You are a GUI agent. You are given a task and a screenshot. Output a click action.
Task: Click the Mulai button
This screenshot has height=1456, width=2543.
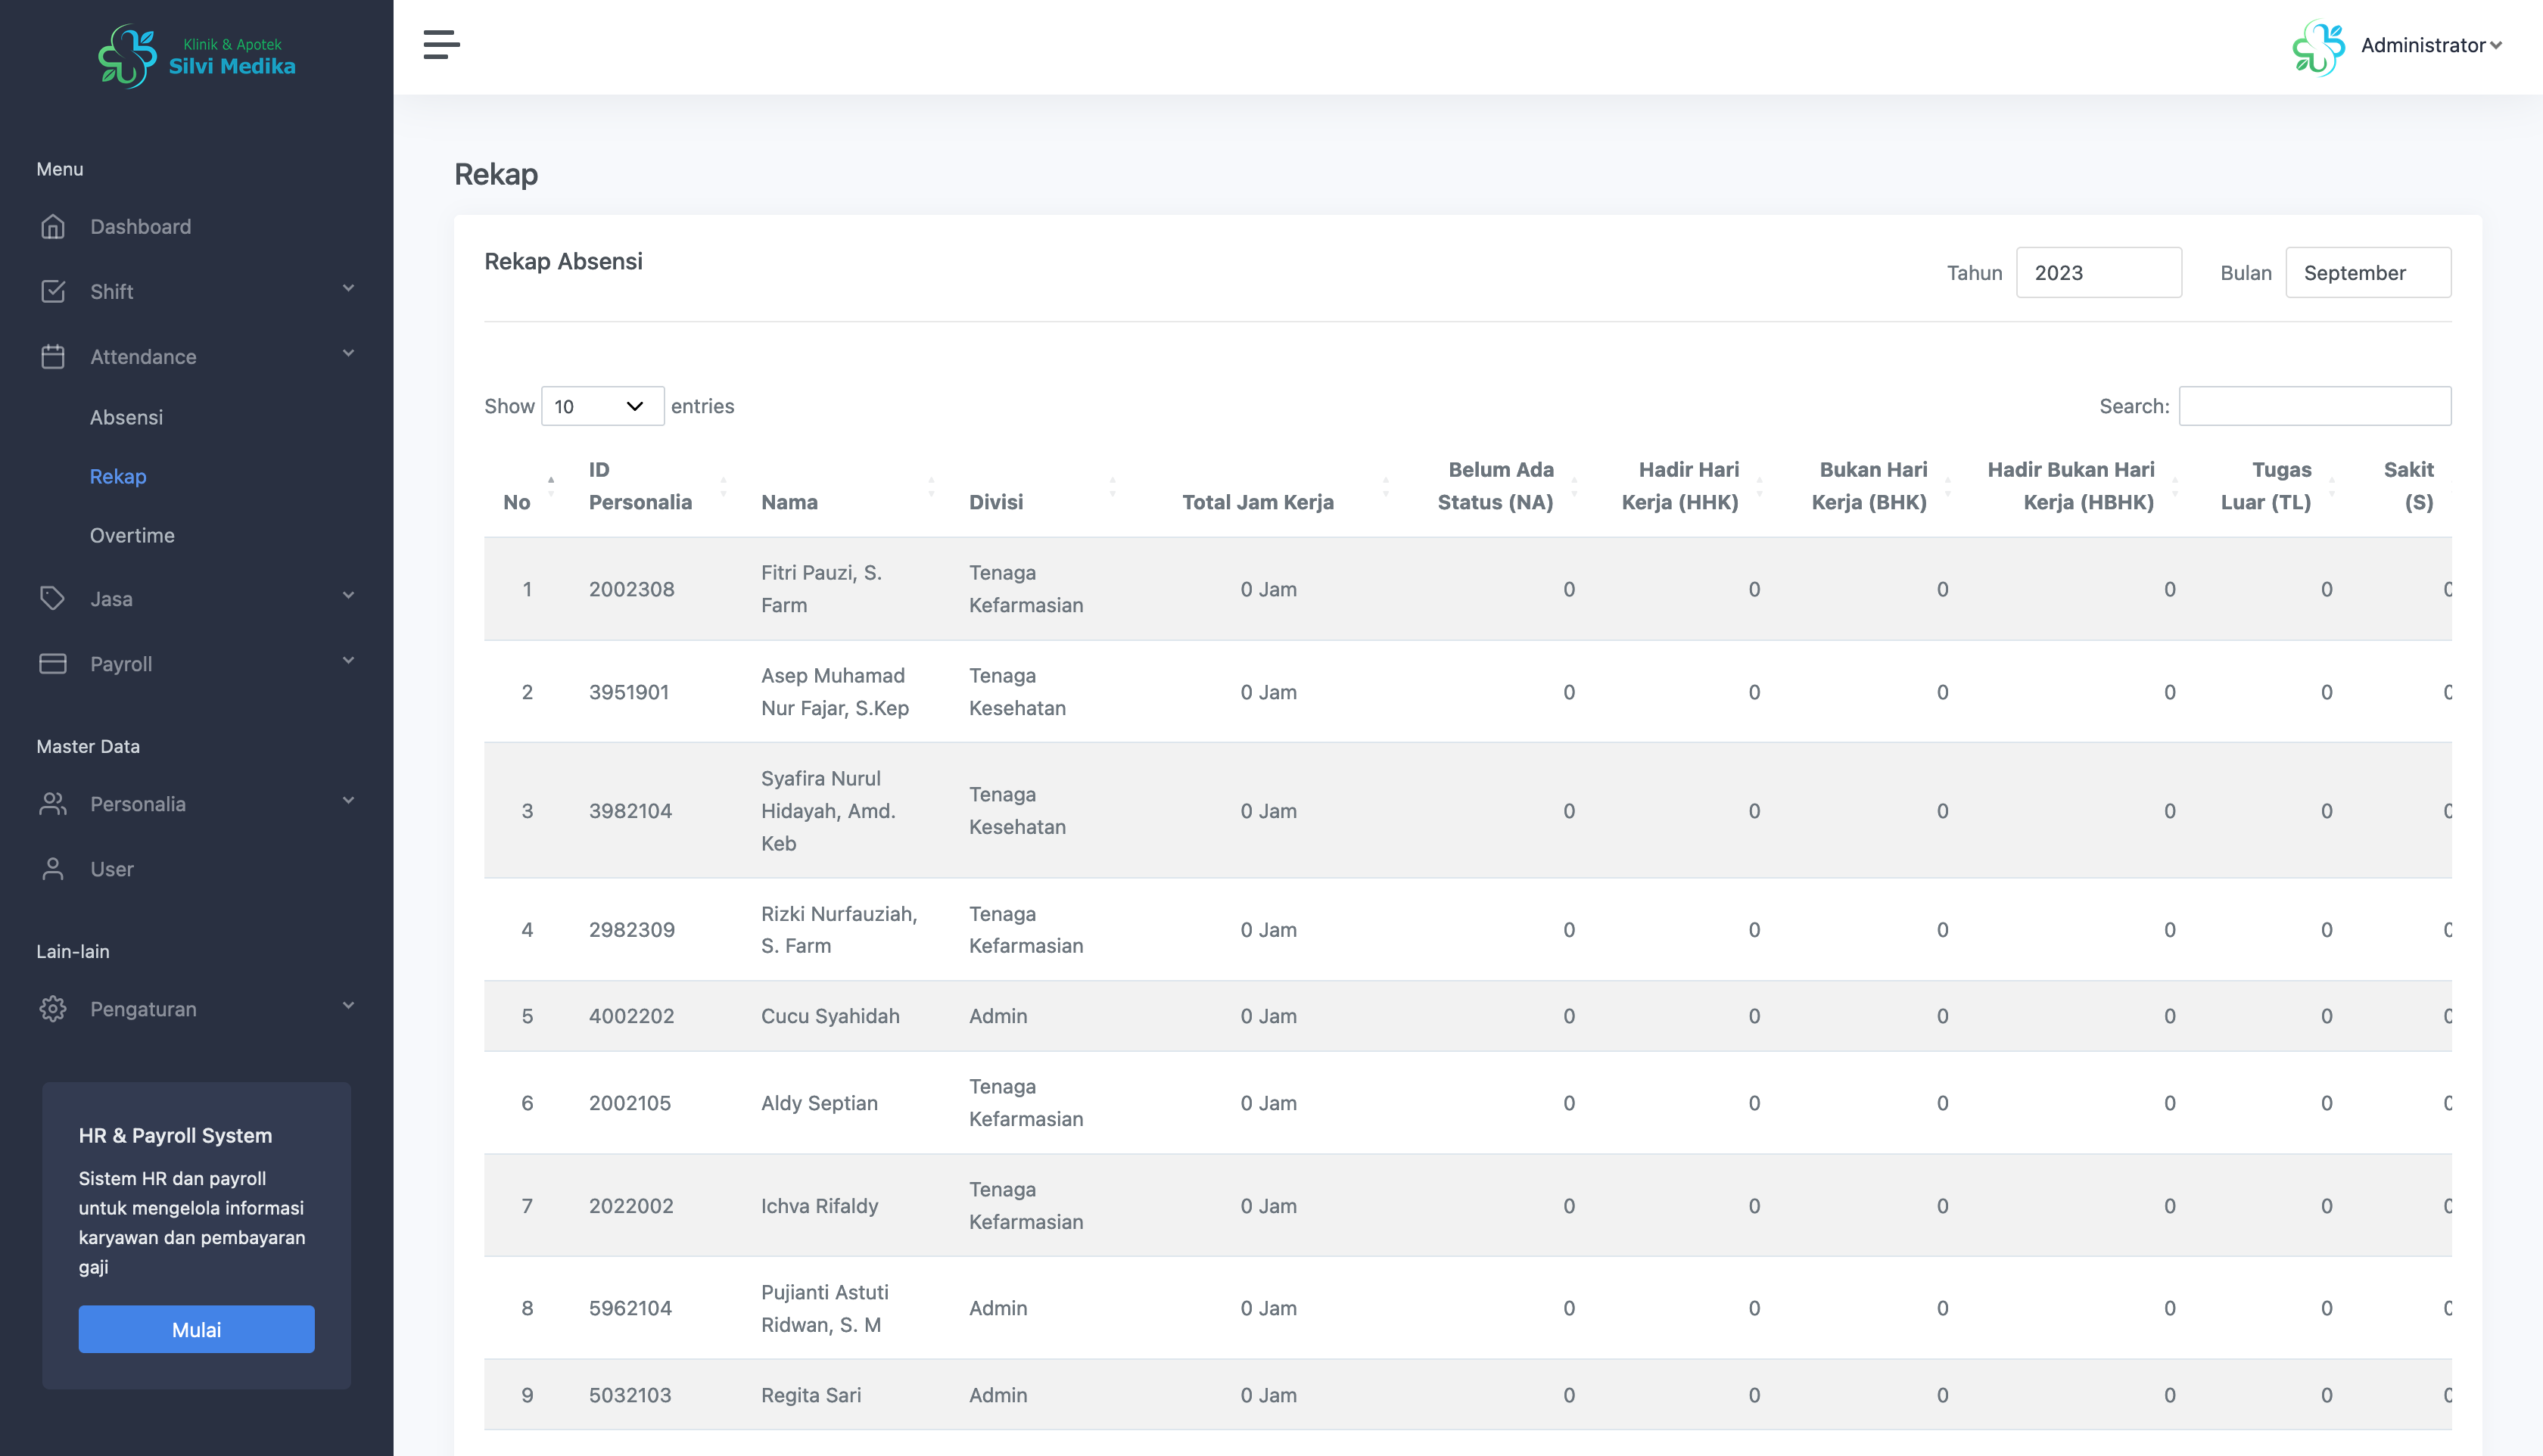[x=196, y=1329]
